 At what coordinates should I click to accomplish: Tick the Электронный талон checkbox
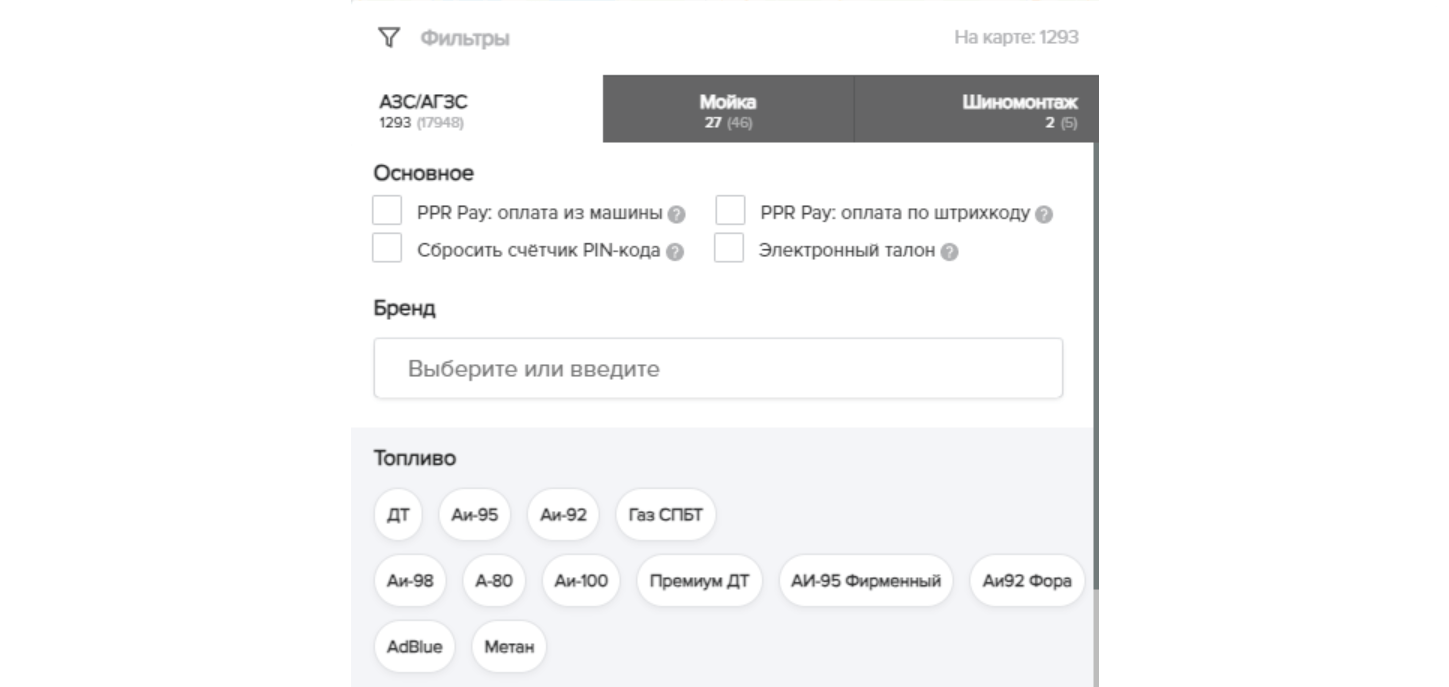pos(729,248)
